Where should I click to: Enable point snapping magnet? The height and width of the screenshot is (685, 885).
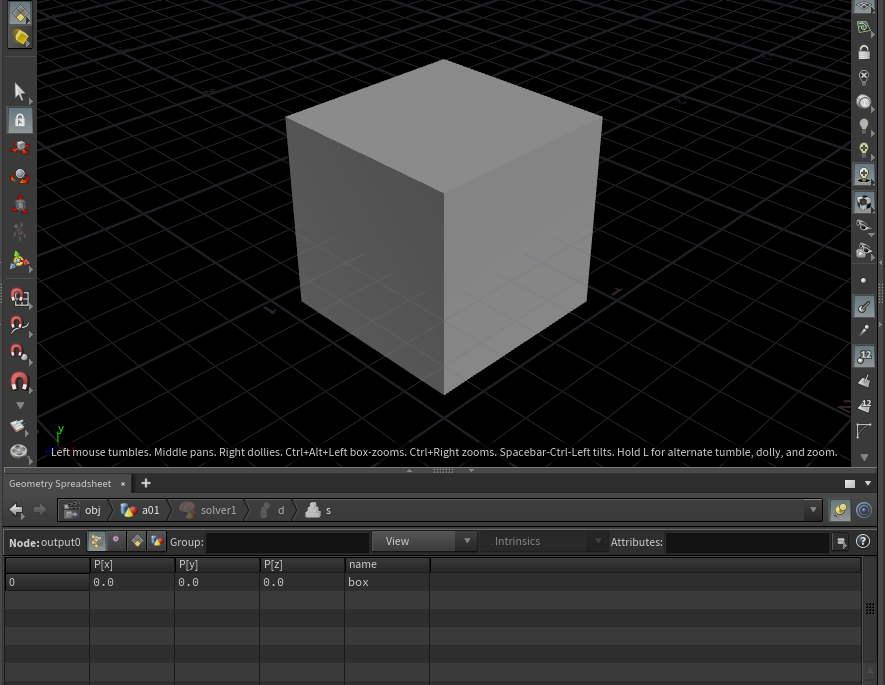click(x=20, y=353)
